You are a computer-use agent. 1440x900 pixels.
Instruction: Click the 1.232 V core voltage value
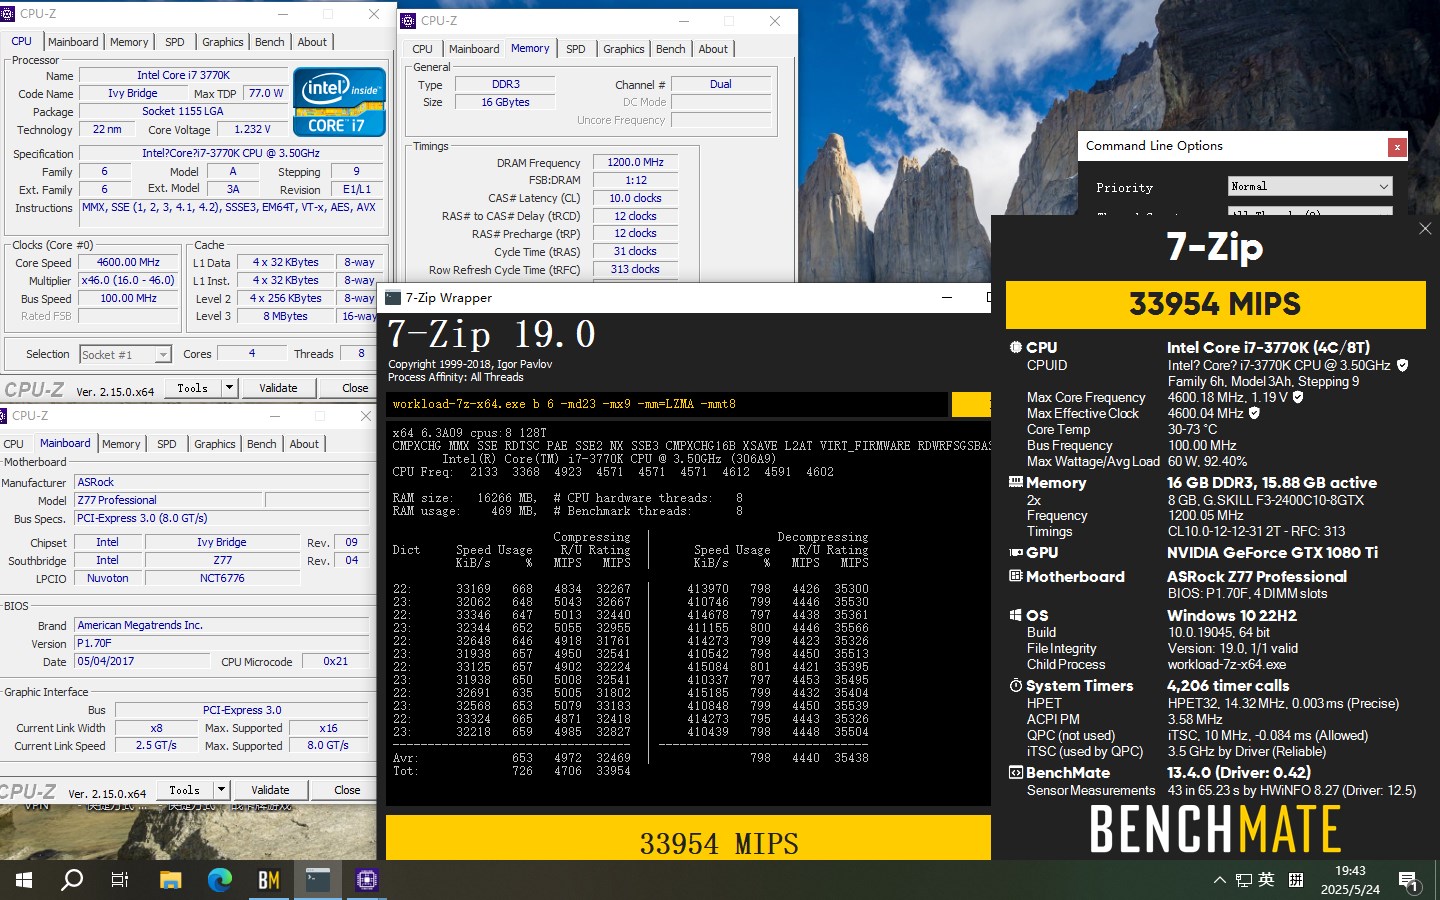pyautogui.click(x=251, y=129)
